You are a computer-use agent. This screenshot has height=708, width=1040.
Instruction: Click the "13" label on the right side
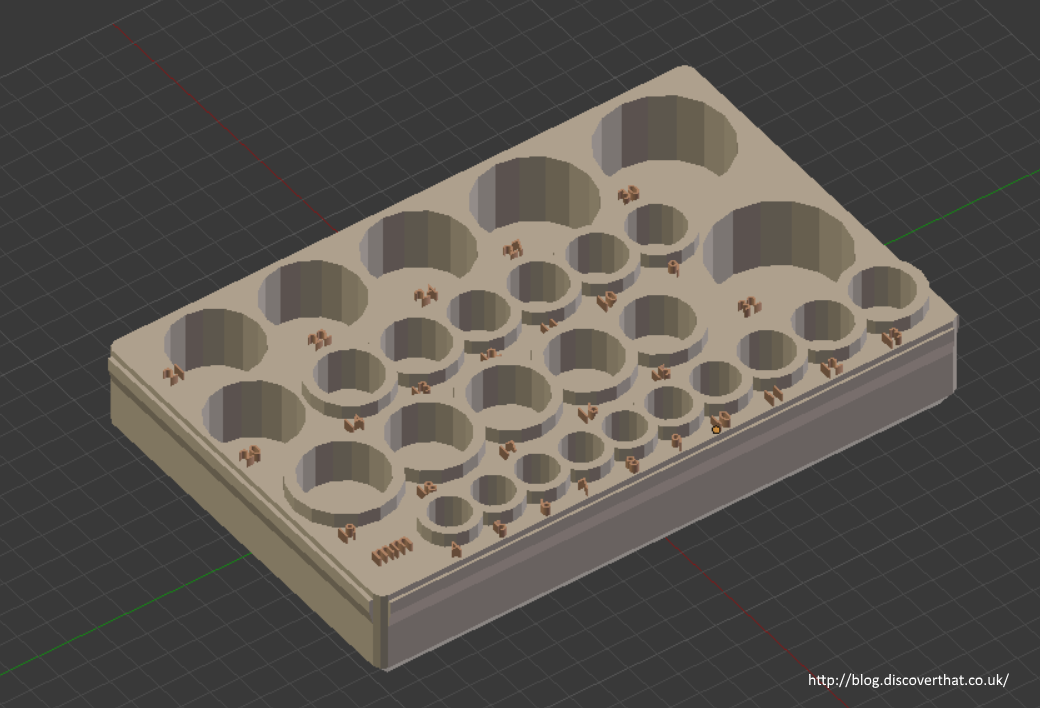click(749, 306)
